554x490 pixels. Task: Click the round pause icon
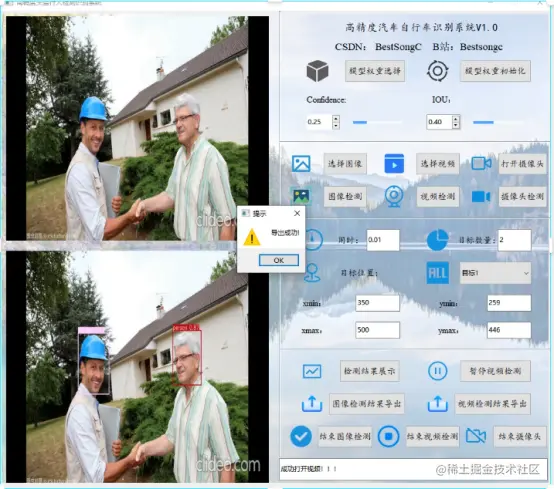[437, 371]
